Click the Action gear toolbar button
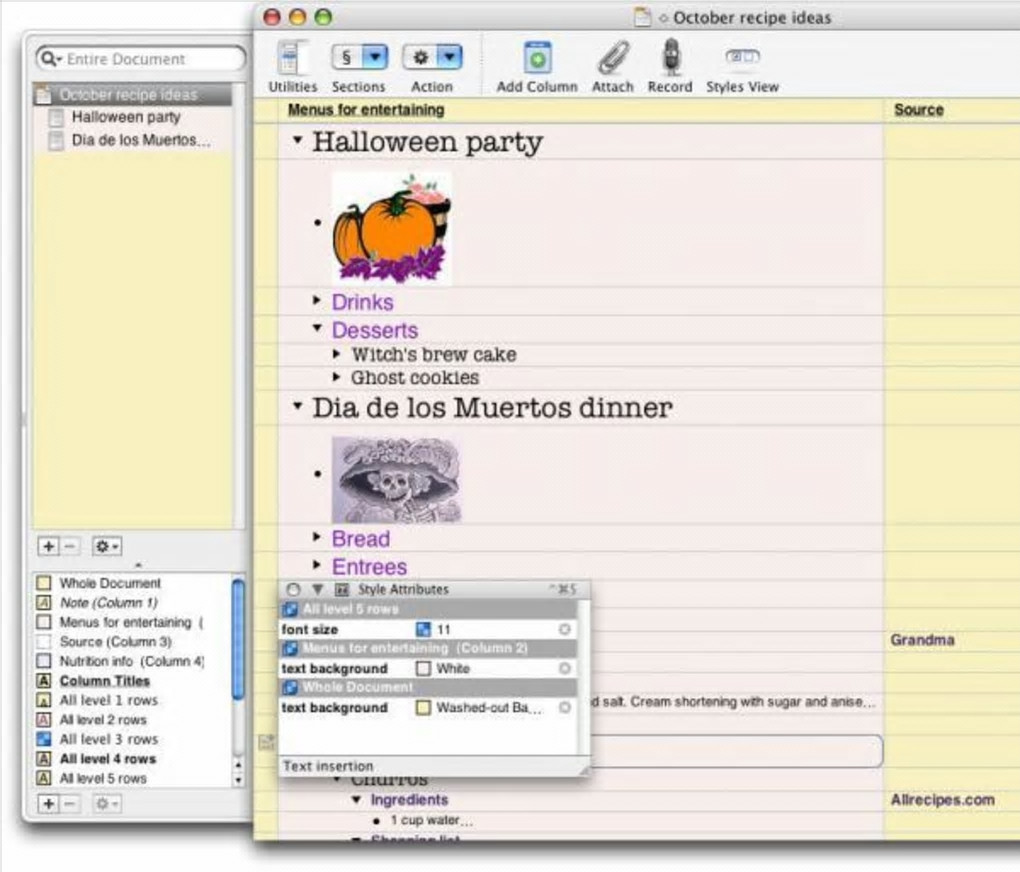The image size is (1020, 872). point(420,57)
